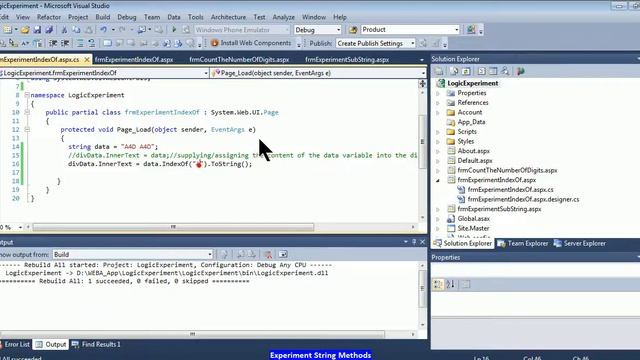Click the Navigate Backward toolbar icon

point(142,30)
